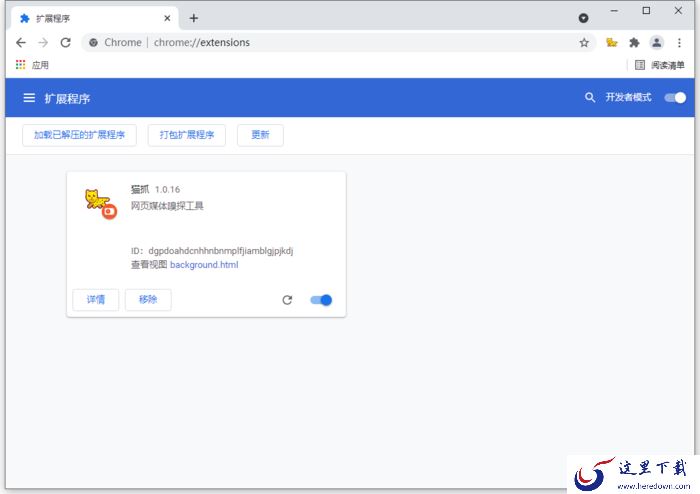Open the Extensions puzzle-piece menu
Viewport: 700px width, 494px height.
tap(634, 42)
